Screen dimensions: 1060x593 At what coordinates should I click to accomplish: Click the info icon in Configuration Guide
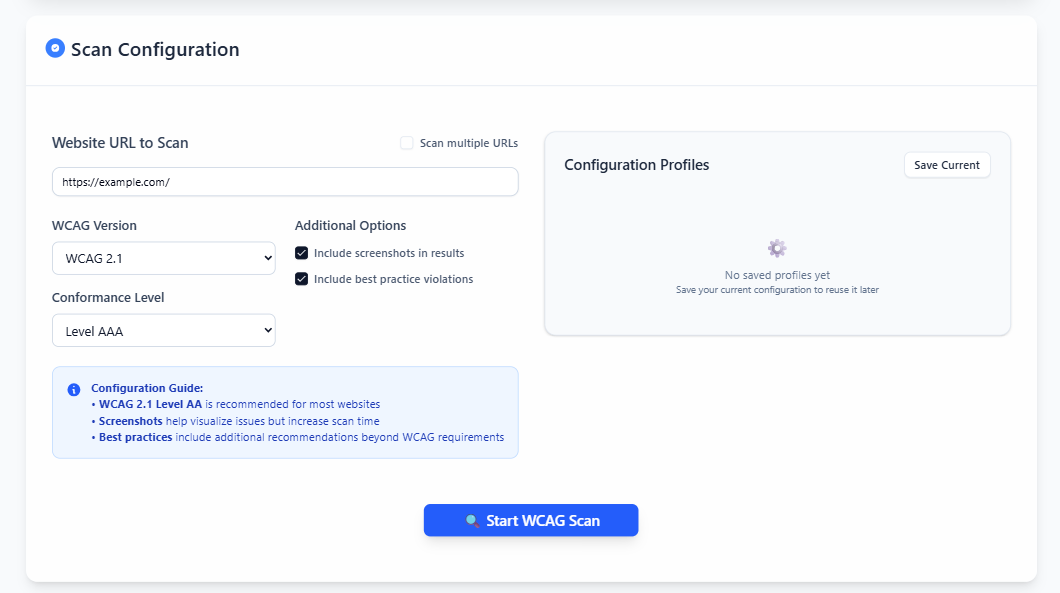[x=74, y=389]
